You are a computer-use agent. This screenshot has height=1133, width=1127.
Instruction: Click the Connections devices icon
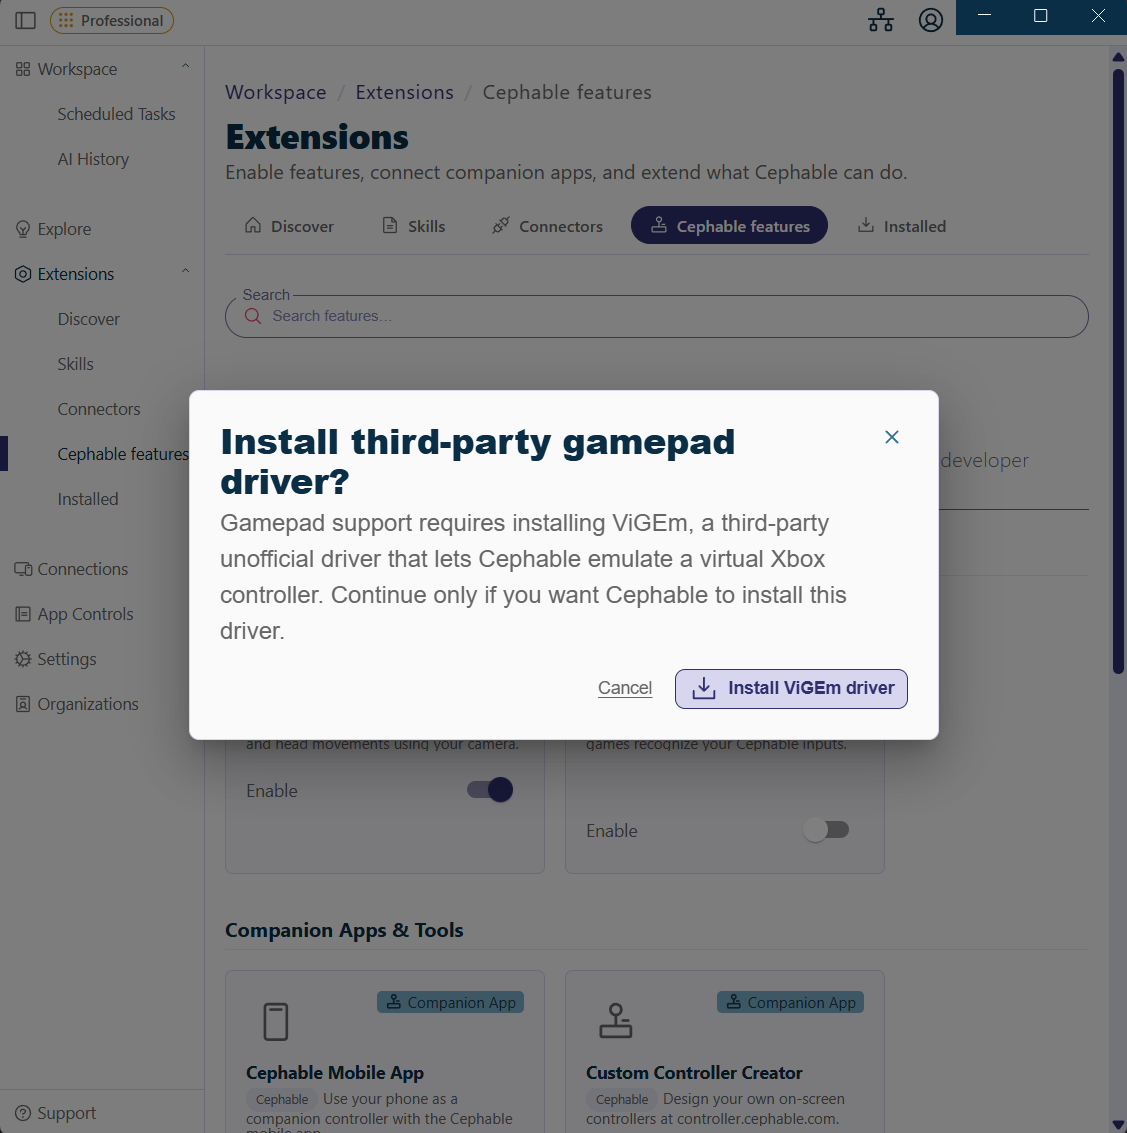coord(23,569)
